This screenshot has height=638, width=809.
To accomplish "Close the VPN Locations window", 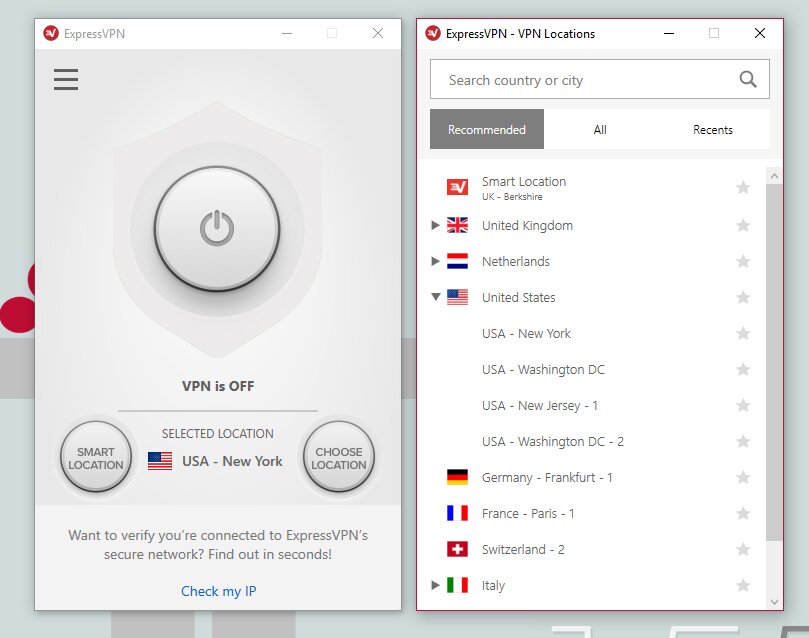I will click(759, 34).
